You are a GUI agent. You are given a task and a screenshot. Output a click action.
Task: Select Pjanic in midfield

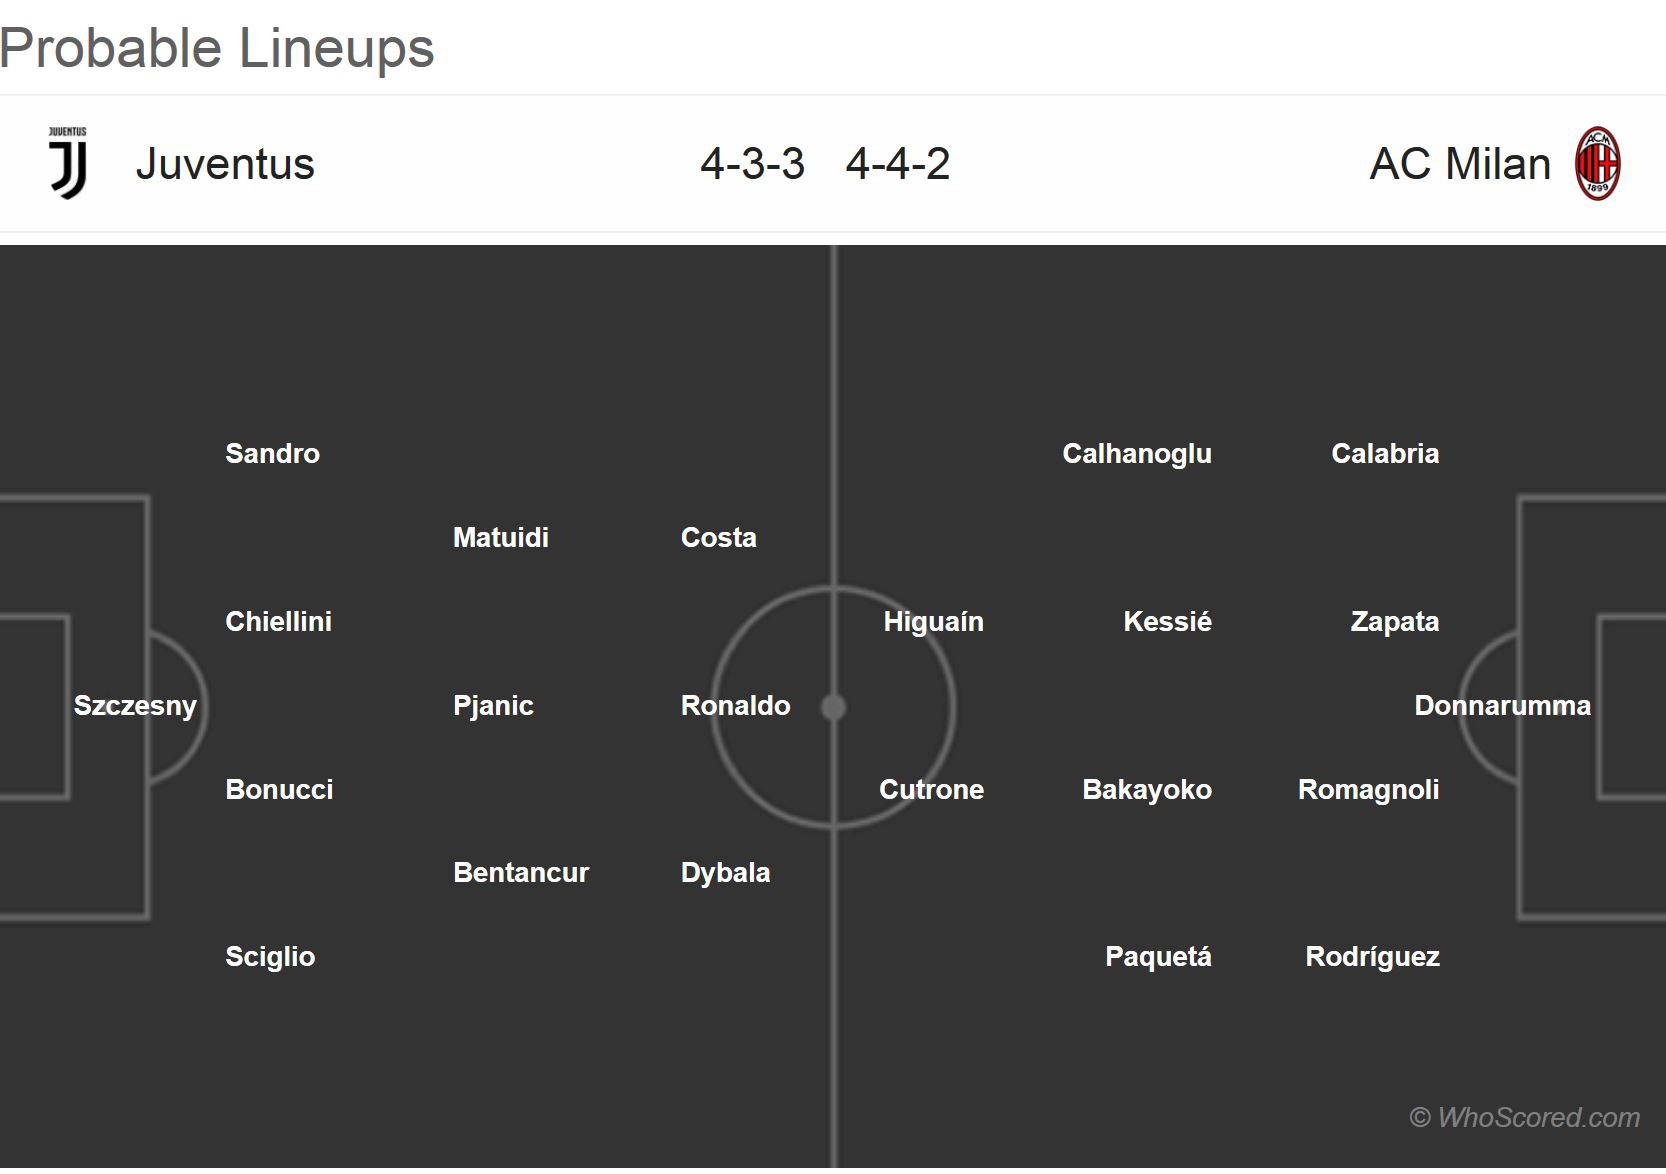click(x=493, y=706)
